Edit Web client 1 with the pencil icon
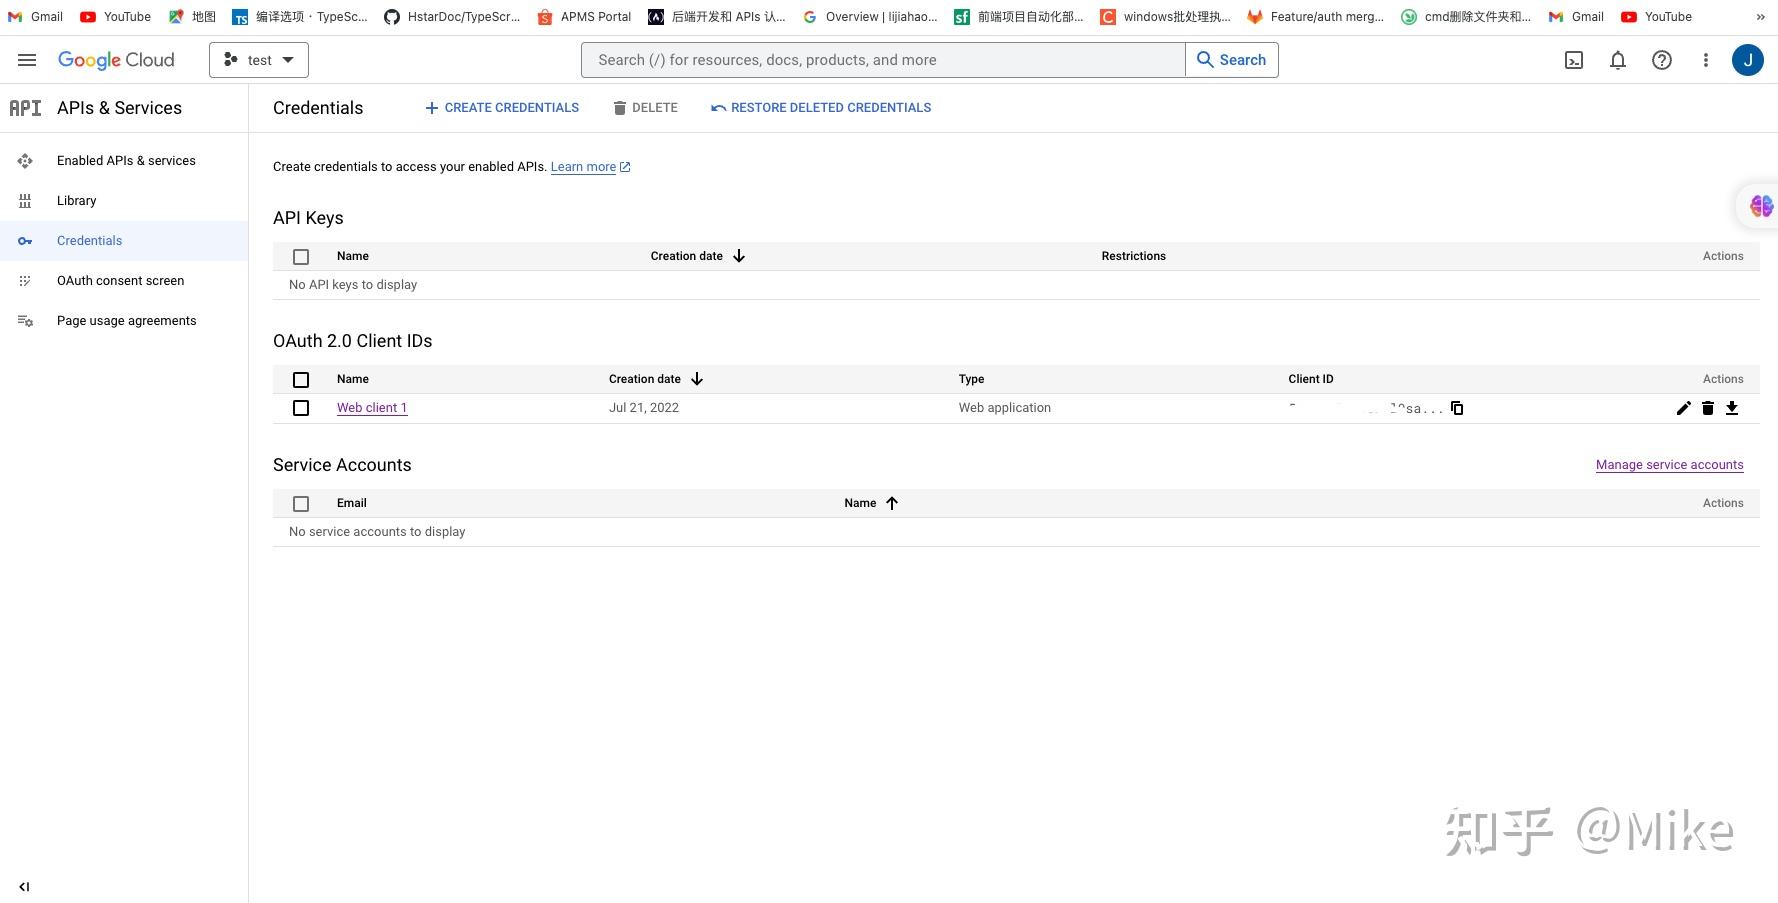Viewport: 1778px width, 903px height. point(1684,408)
